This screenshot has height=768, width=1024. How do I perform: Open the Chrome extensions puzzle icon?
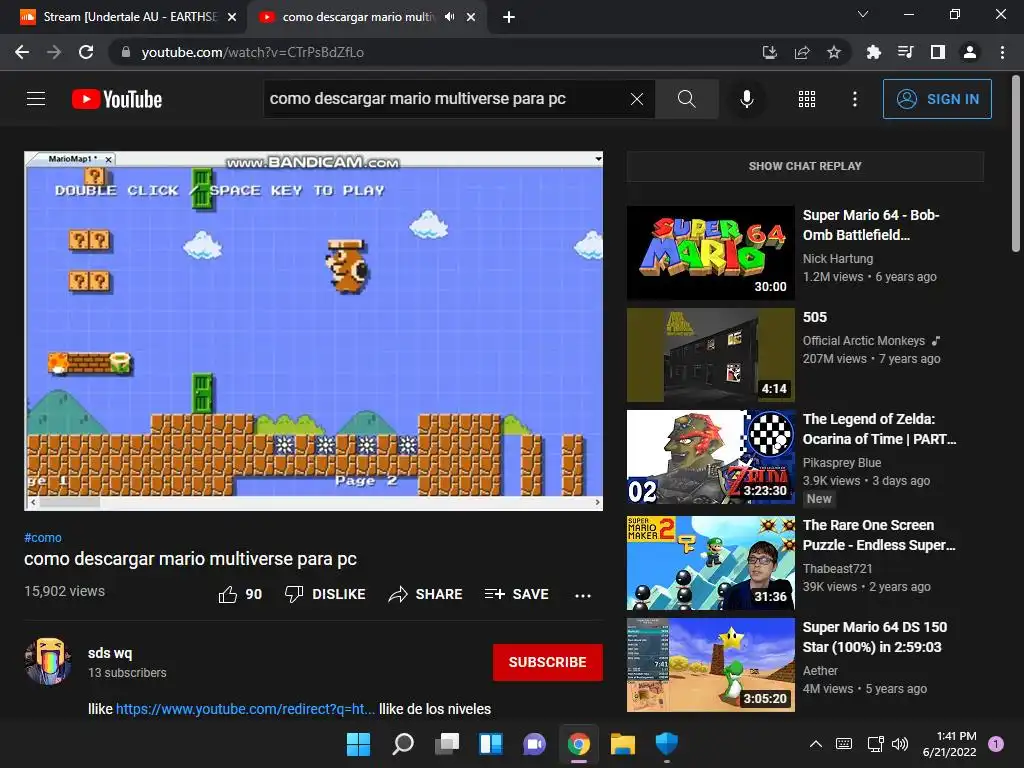[873, 52]
